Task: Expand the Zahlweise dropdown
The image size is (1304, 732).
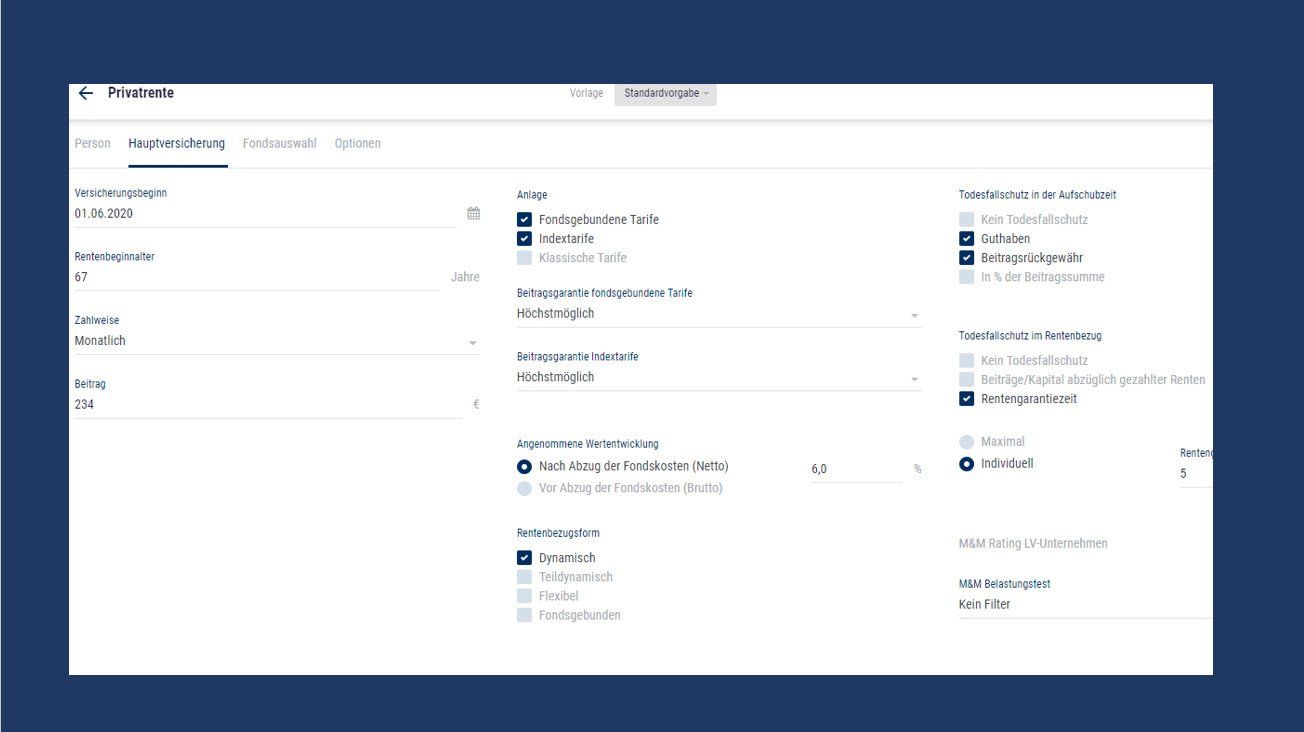Action: (x=473, y=342)
